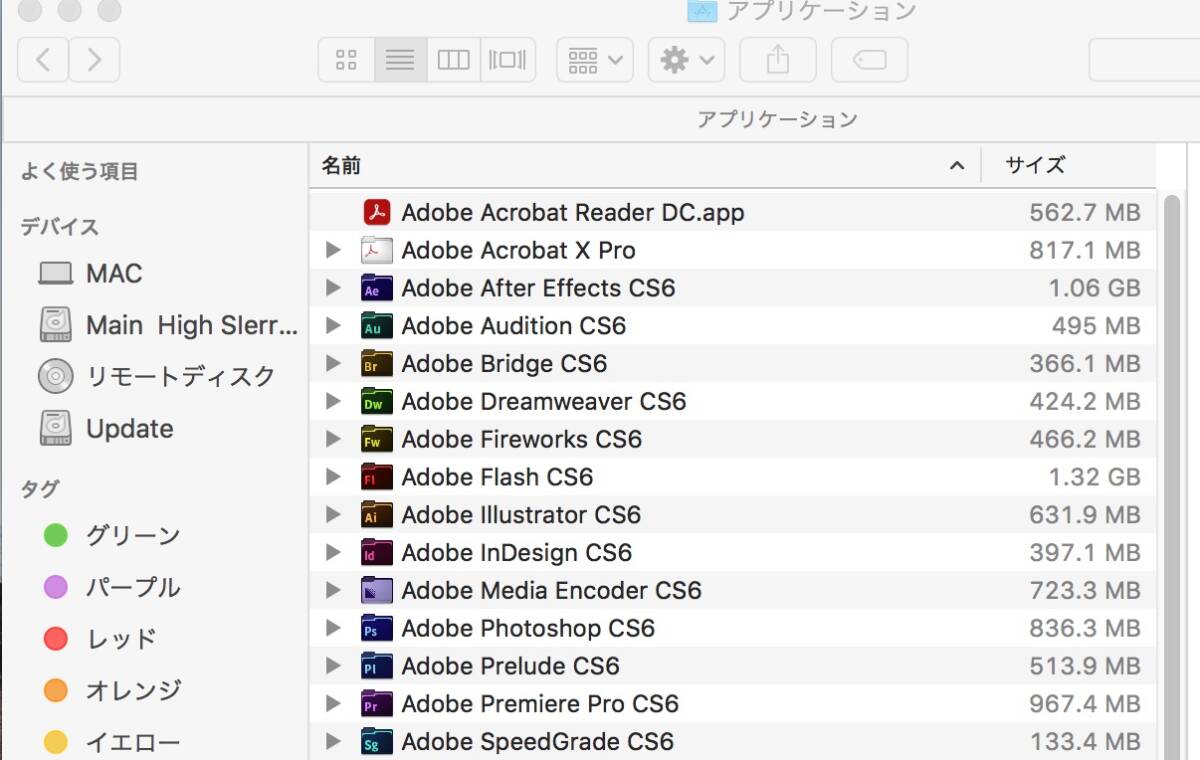Expand the Adobe Dreamweaver CS6 folder

(x=334, y=402)
